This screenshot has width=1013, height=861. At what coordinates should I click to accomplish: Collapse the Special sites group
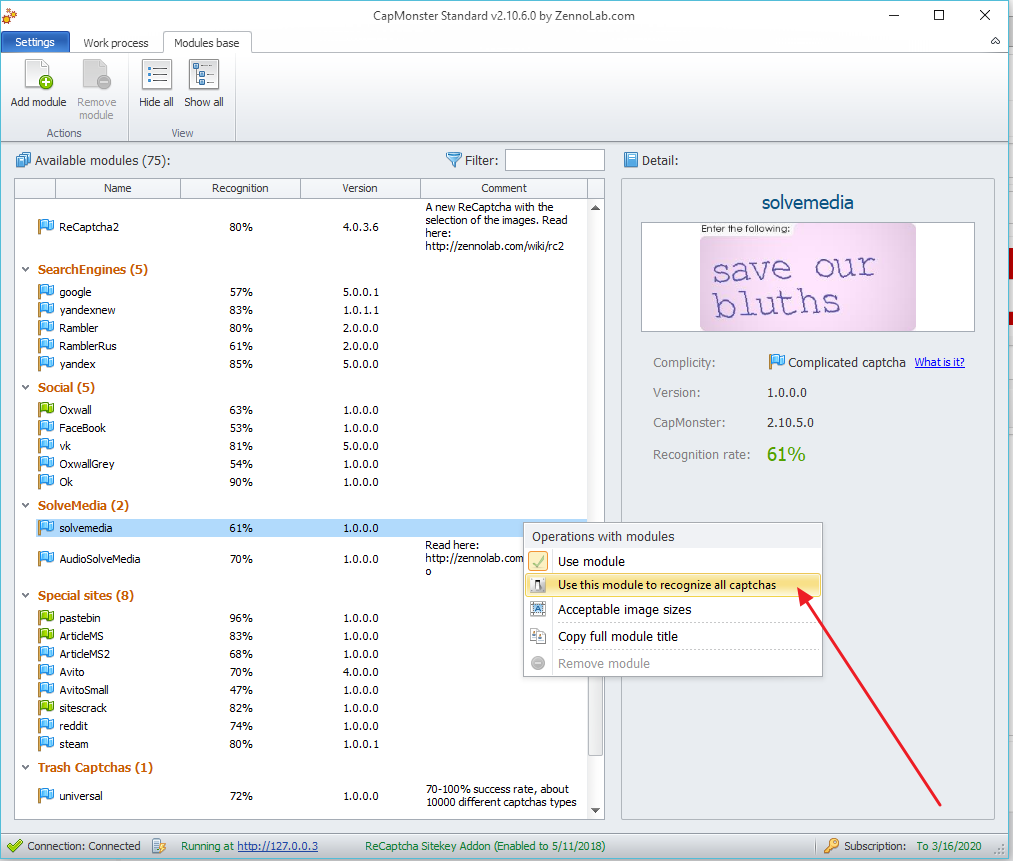click(x=27, y=596)
